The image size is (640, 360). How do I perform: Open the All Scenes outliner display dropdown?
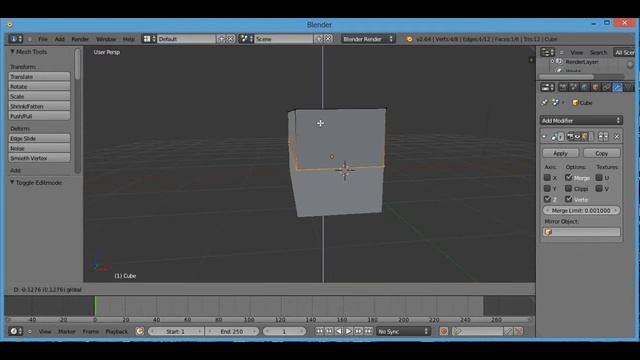(x=624, y=52)
